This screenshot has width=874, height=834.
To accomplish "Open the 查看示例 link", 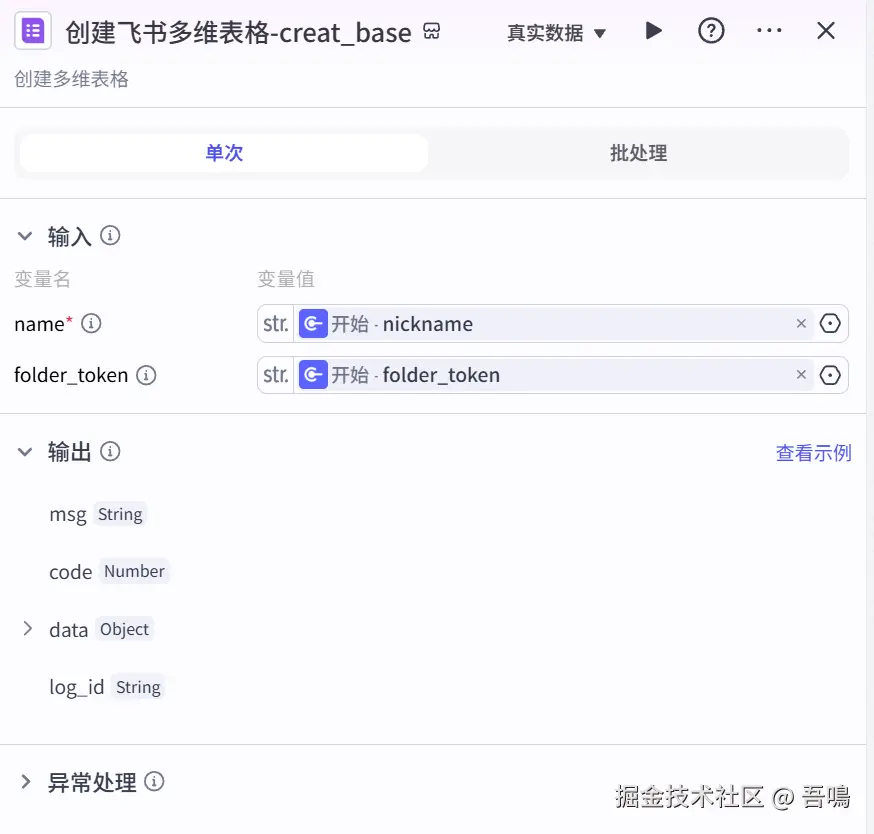I will (813, 453).
